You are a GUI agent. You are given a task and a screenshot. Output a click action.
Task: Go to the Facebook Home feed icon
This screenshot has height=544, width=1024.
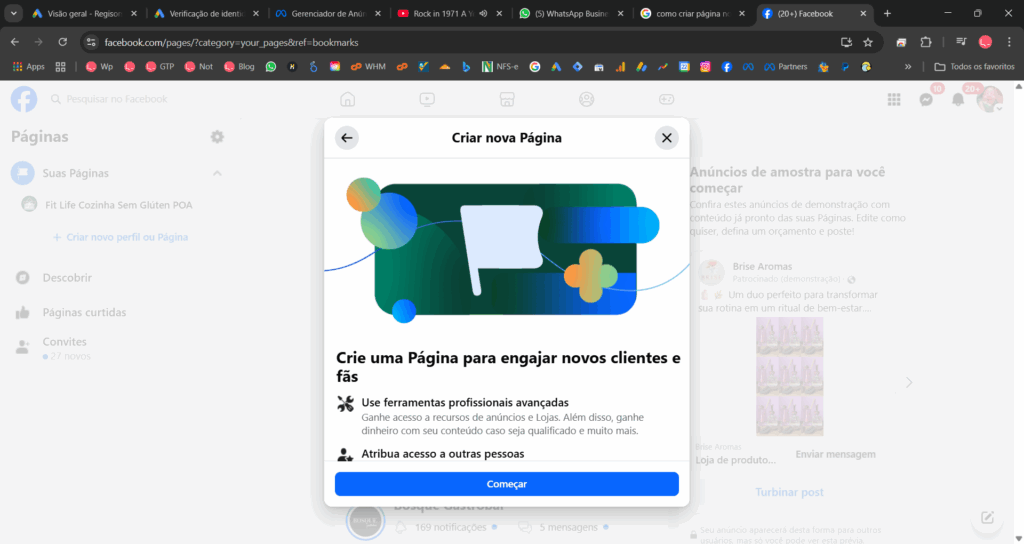pos(347,99)
